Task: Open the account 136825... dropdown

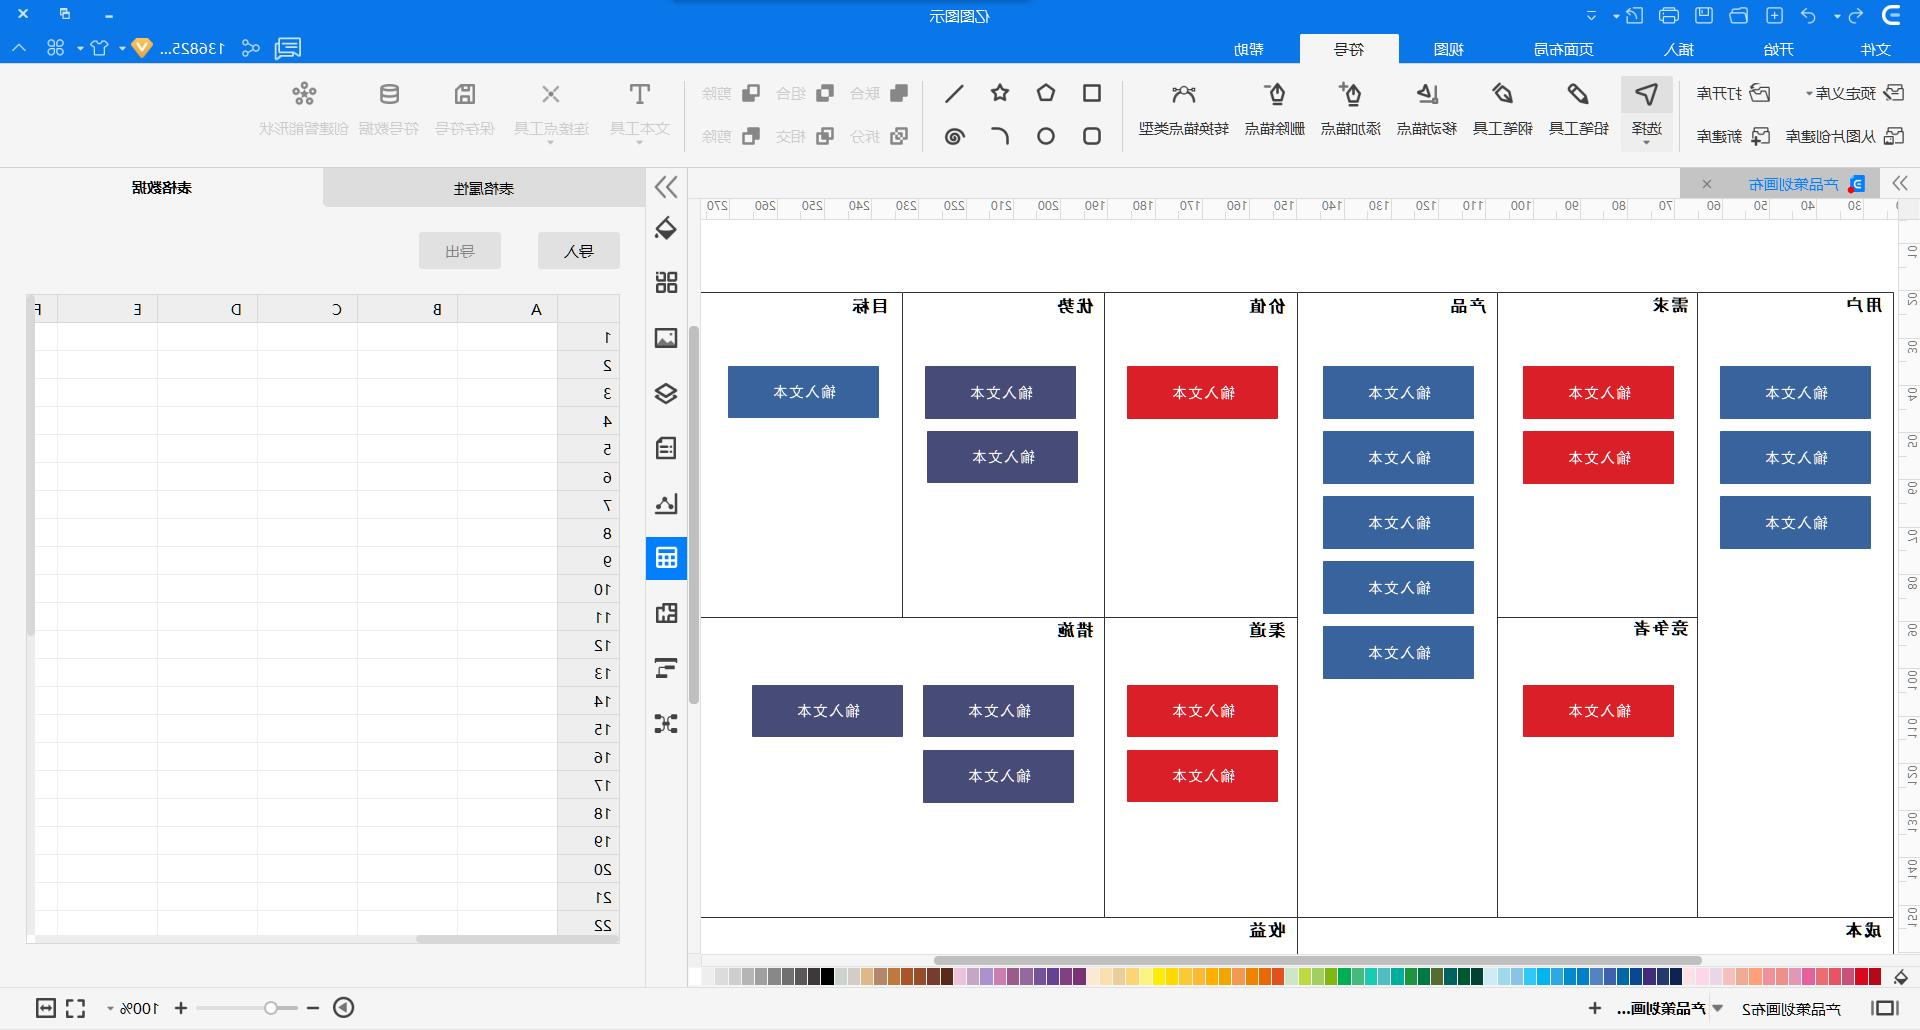Action: pyautogui.click(x=123, y=48)
